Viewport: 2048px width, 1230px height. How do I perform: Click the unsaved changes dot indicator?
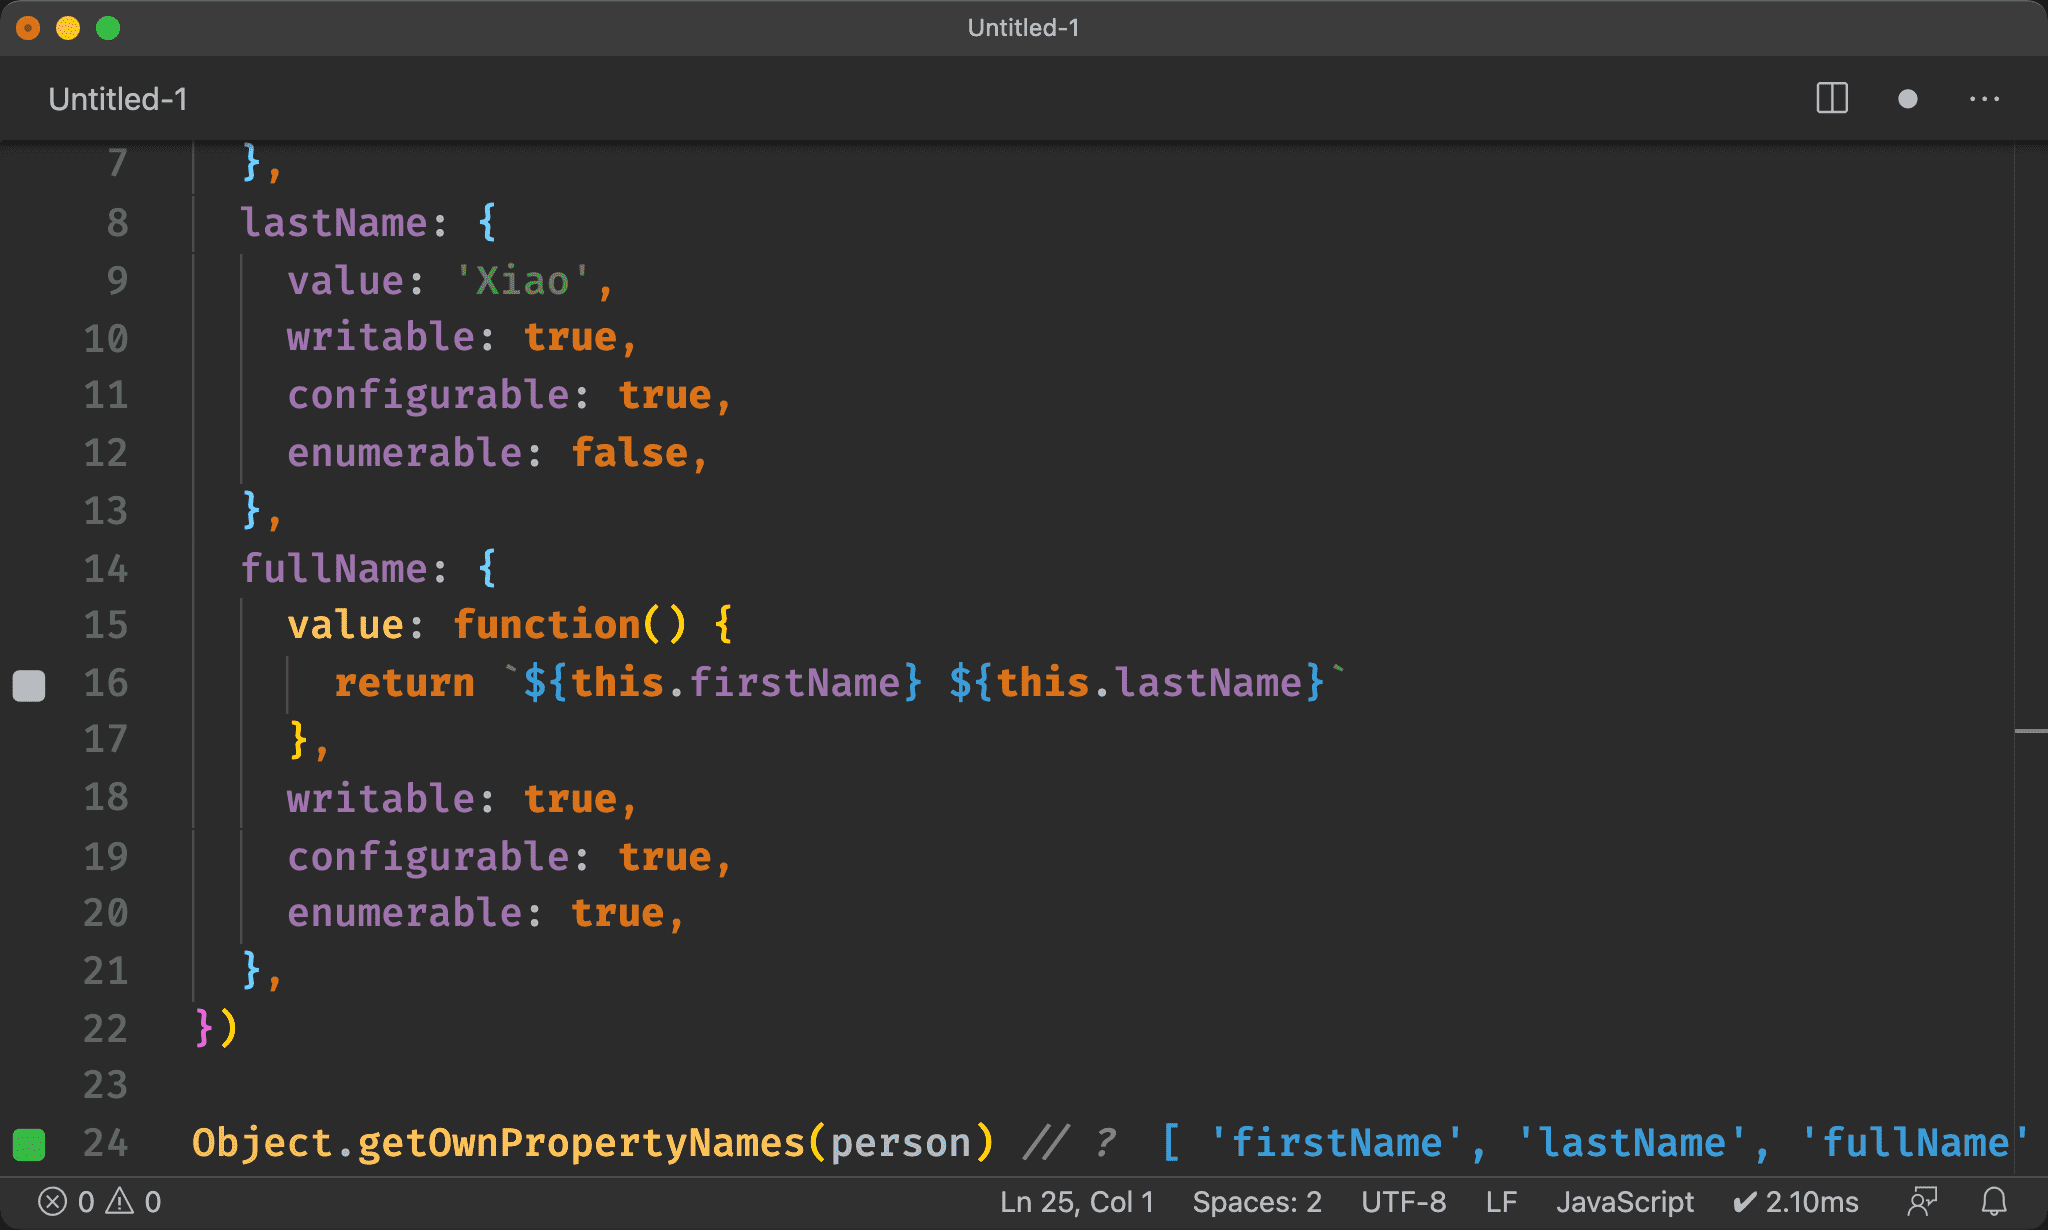[1907, 99]
